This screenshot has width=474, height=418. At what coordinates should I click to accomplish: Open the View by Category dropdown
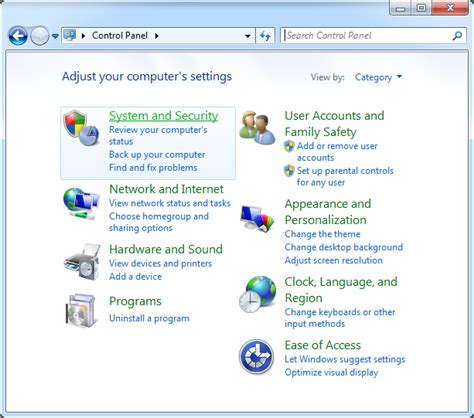[x=378, y=77]
